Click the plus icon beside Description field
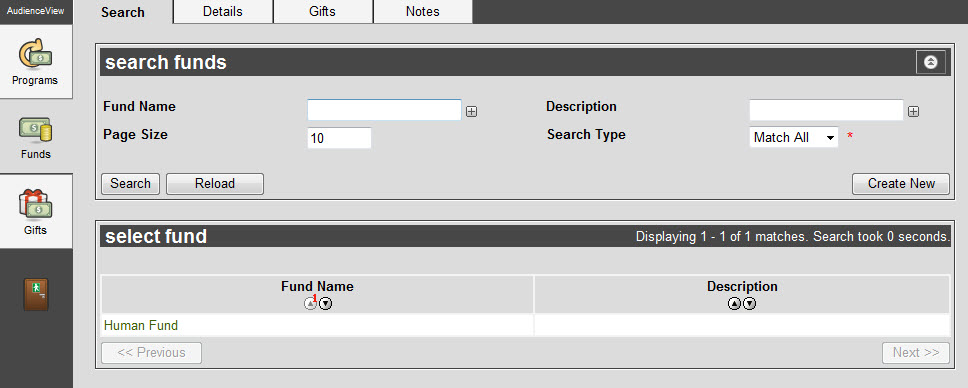 tap(914, 112)
